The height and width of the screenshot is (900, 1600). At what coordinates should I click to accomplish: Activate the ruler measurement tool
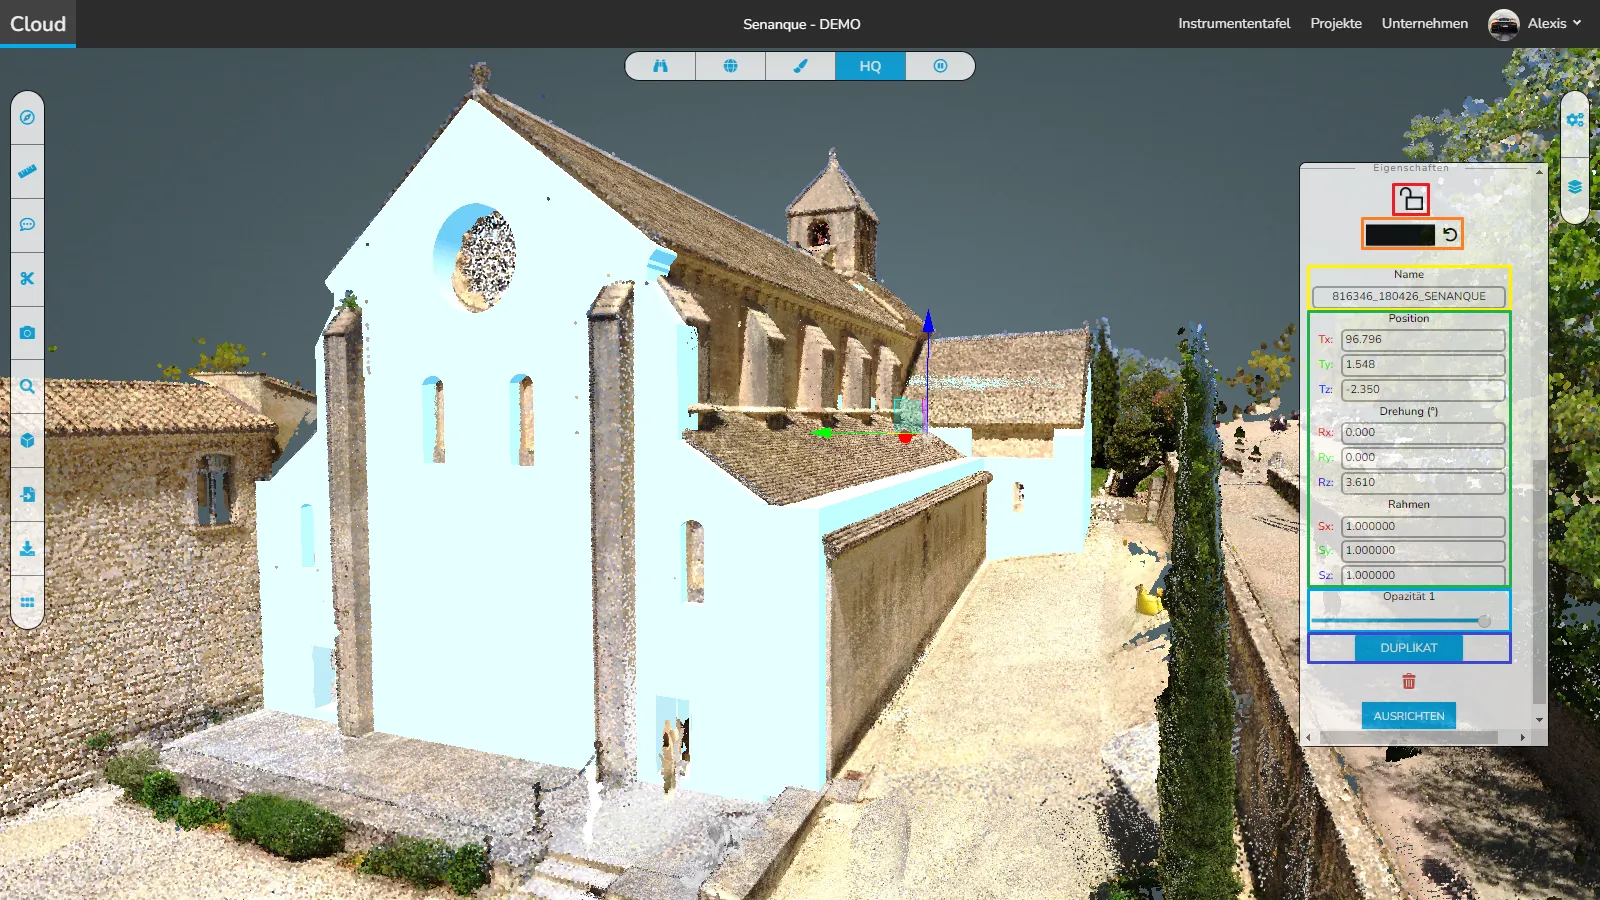tap(27, 171)
